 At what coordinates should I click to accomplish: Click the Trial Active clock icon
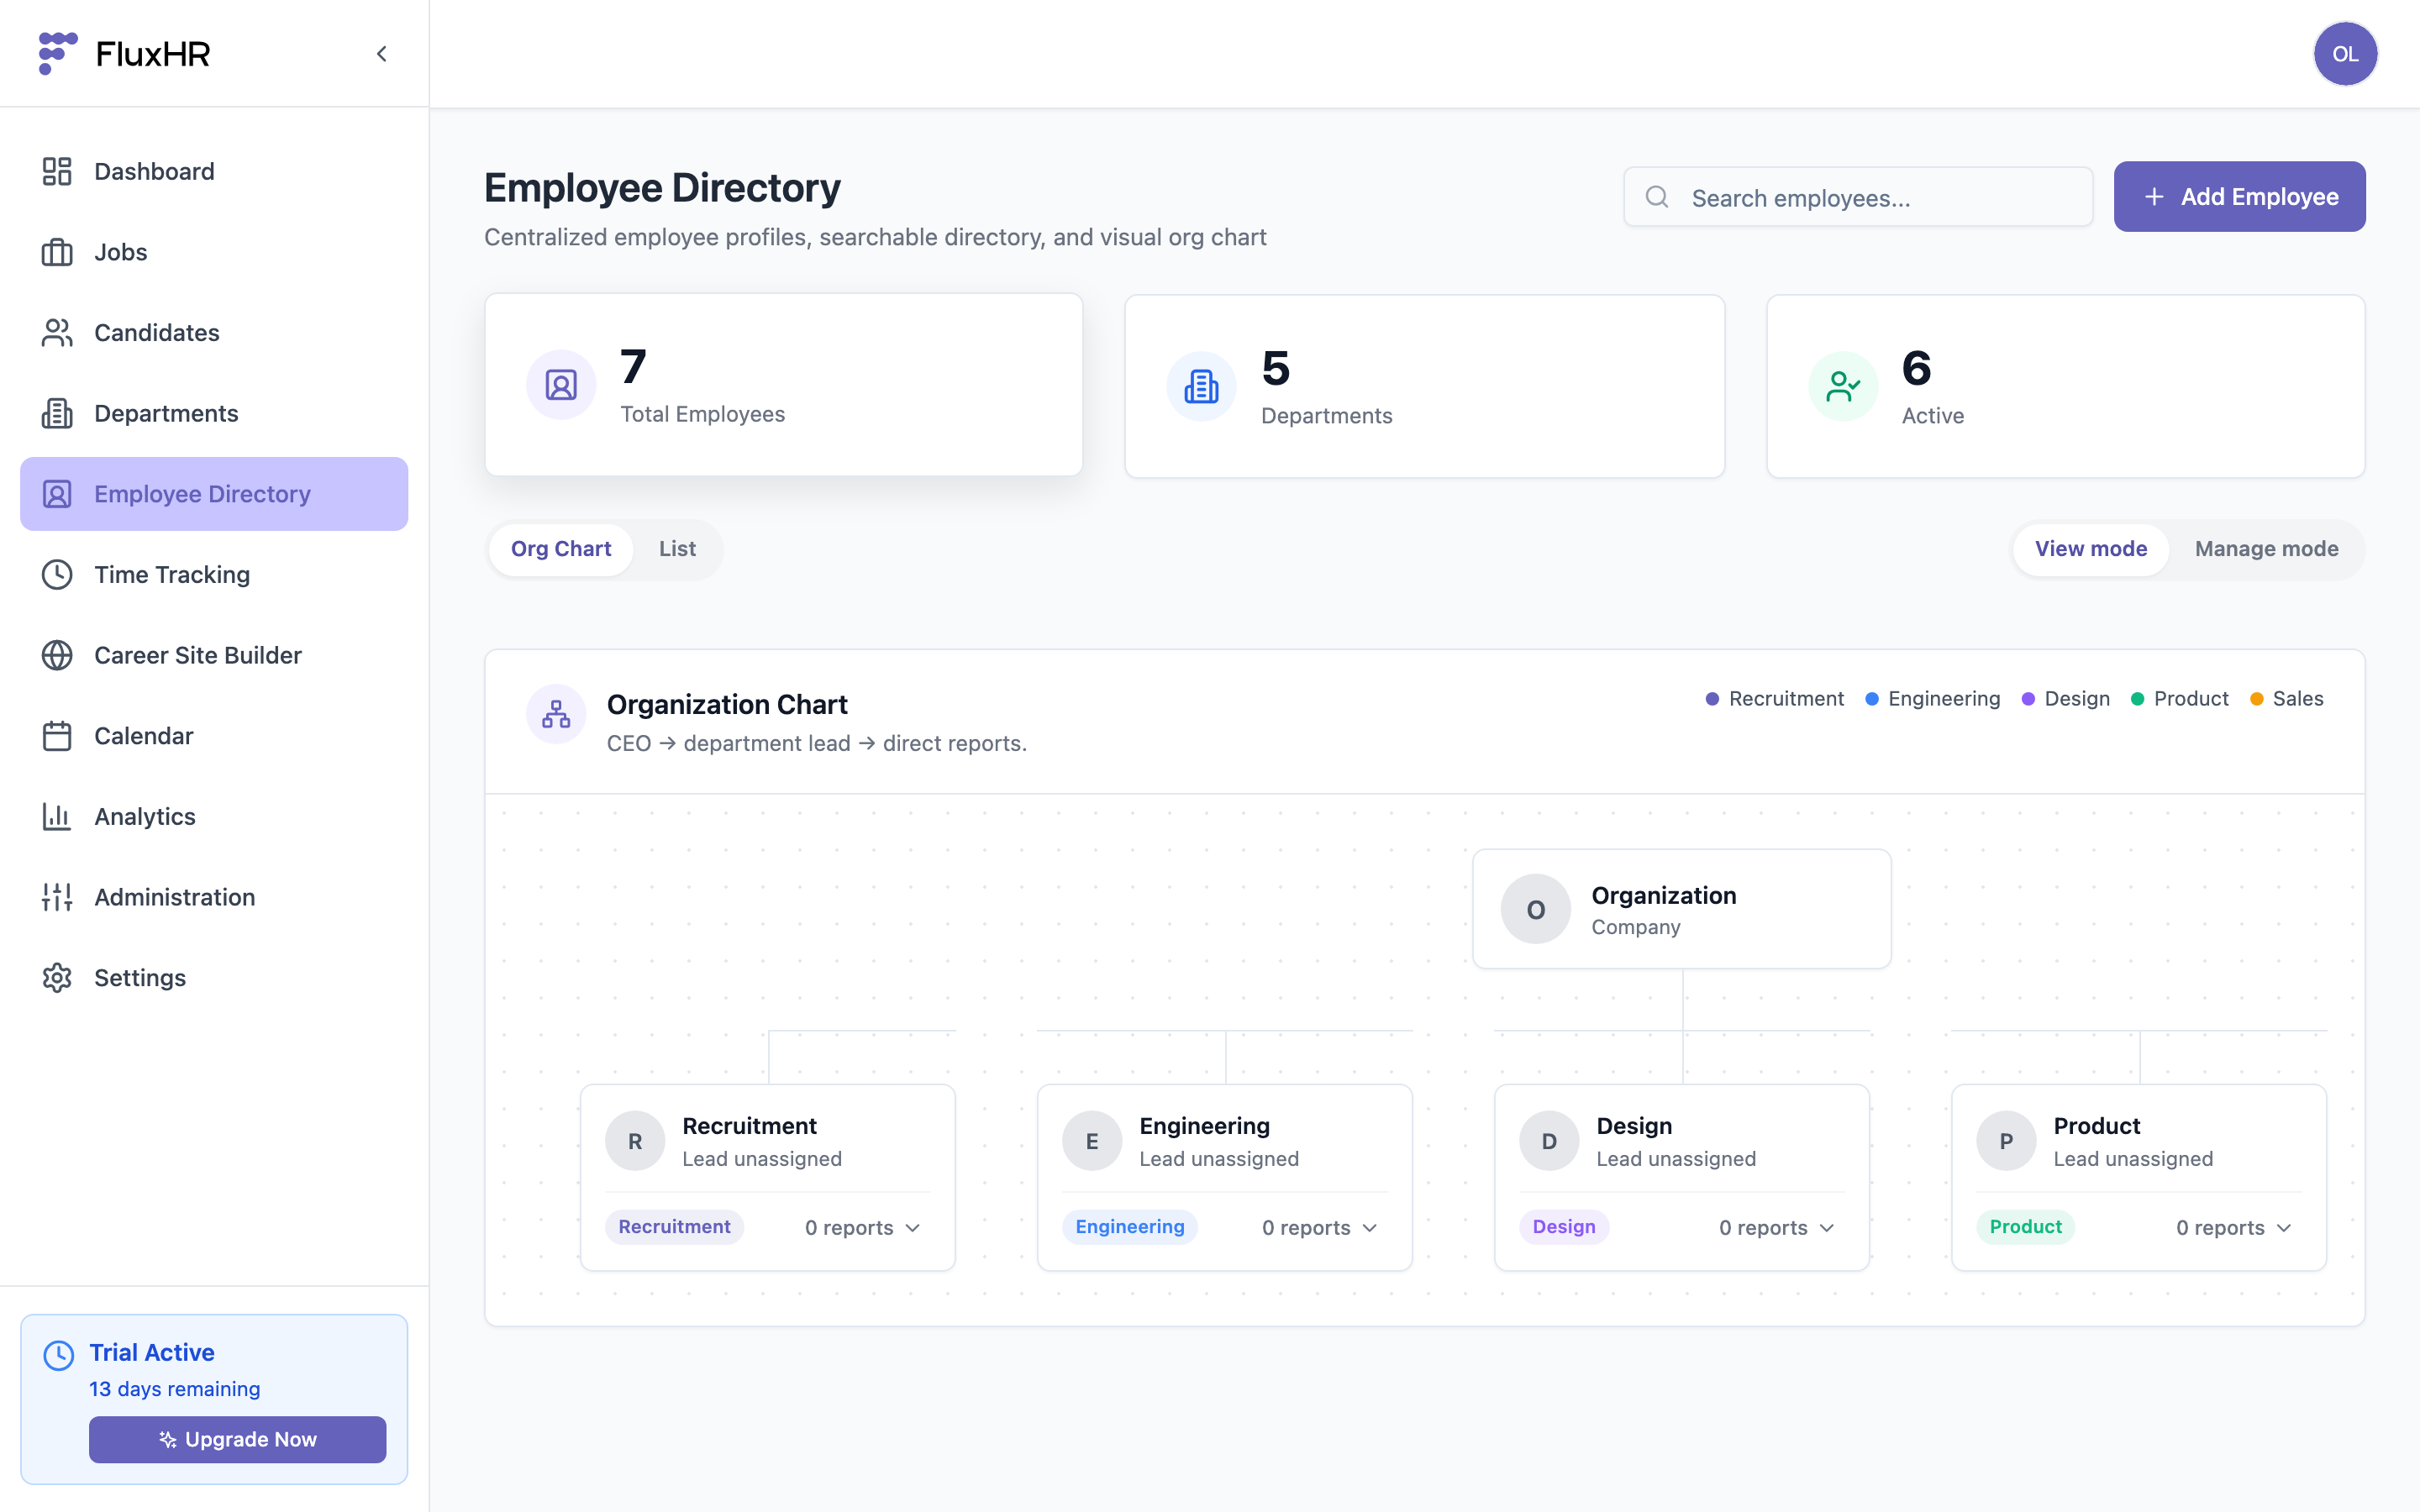click(x=59, y=1355)
